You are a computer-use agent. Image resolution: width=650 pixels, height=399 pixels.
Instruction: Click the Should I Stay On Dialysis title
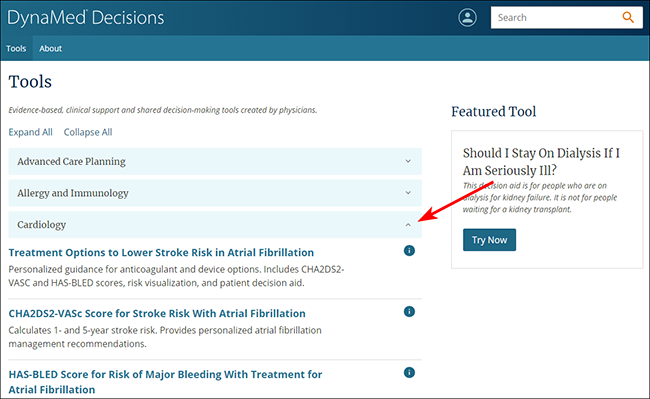[541, 162]
